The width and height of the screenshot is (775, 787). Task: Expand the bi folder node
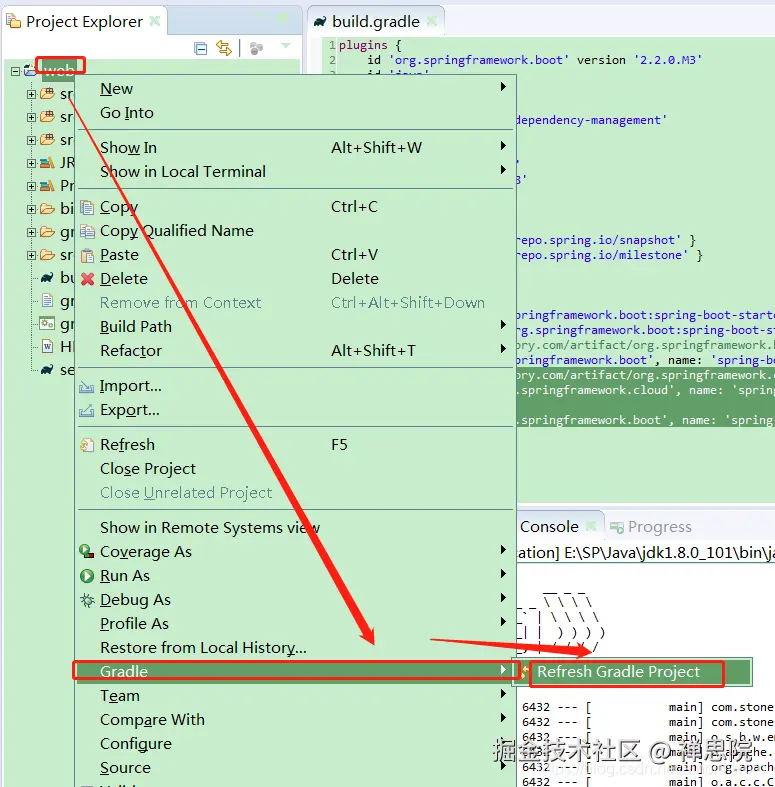pyautogui.click(x=31, y=209)
